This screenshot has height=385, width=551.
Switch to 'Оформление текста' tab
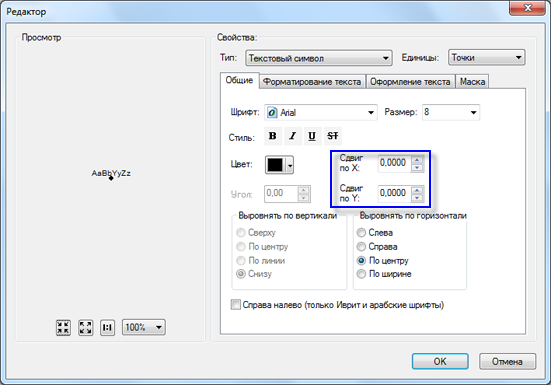click(410, 82)
